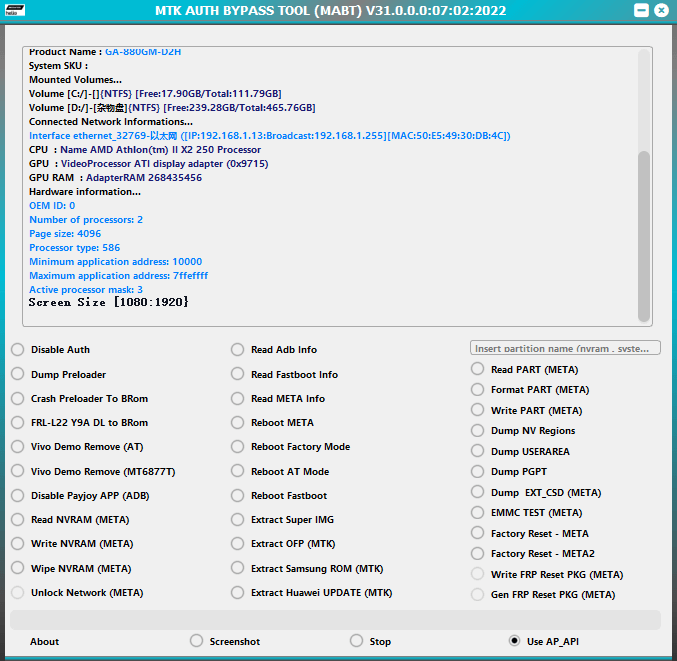Click the Screenshot option
Image resolution: width=677 pixels, height=661 pixels.
point(197,641)
